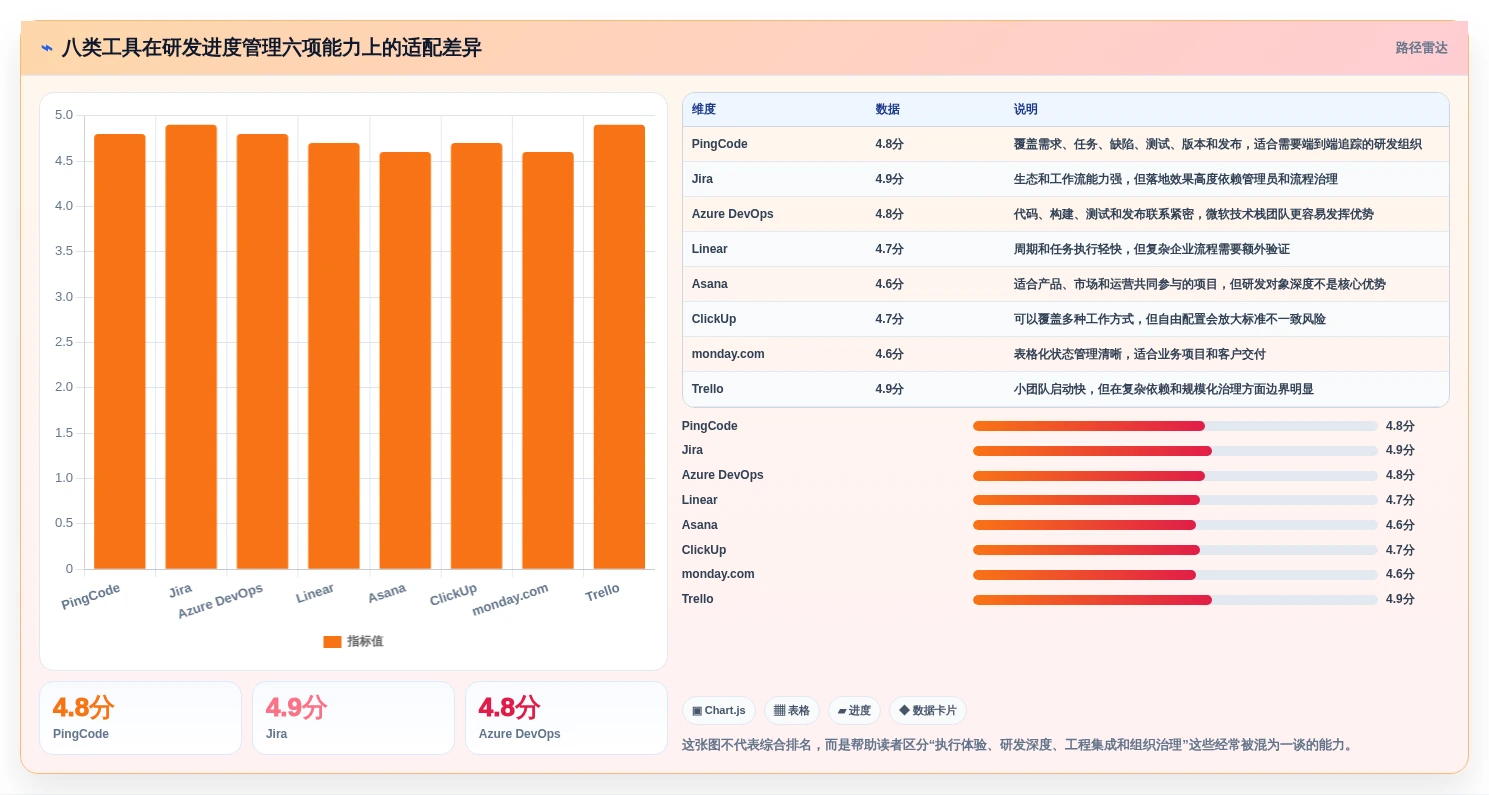Click the Linear bar in the chart
Screen dimensions: 1489x795
334,356
